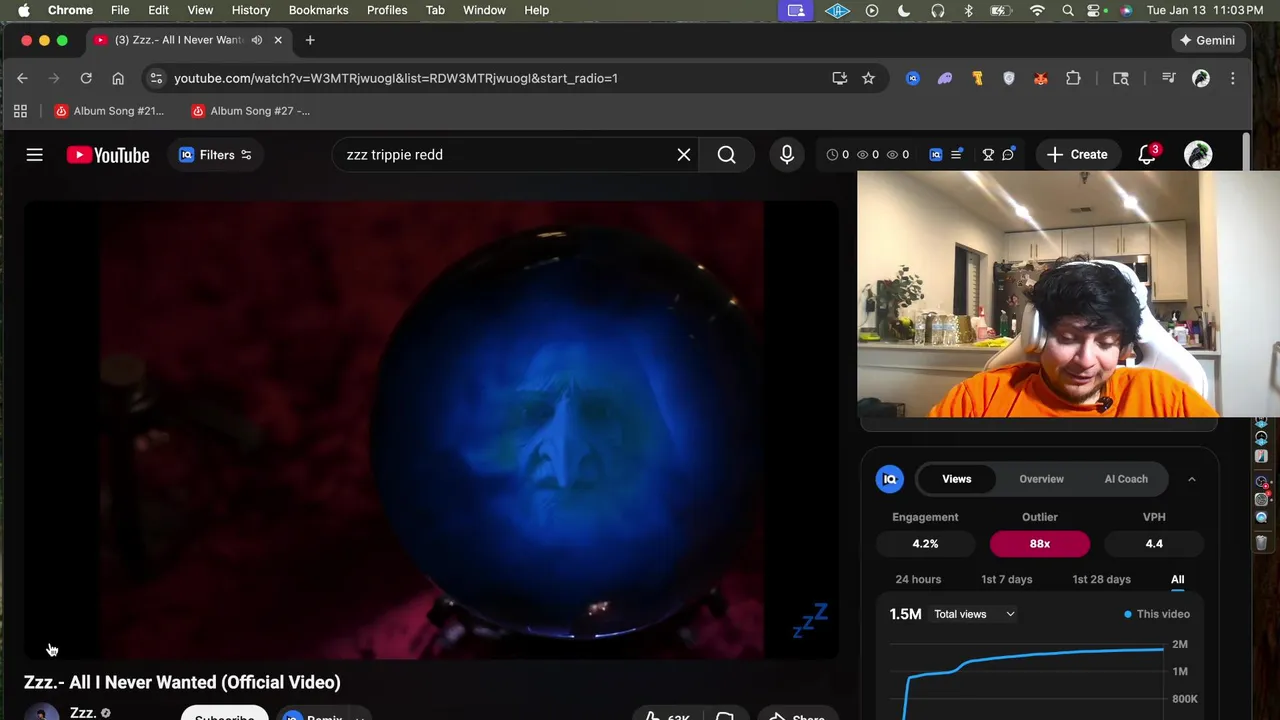Open the Chrome home page button
Screen dimensions: 1280x720
(118, 78)
